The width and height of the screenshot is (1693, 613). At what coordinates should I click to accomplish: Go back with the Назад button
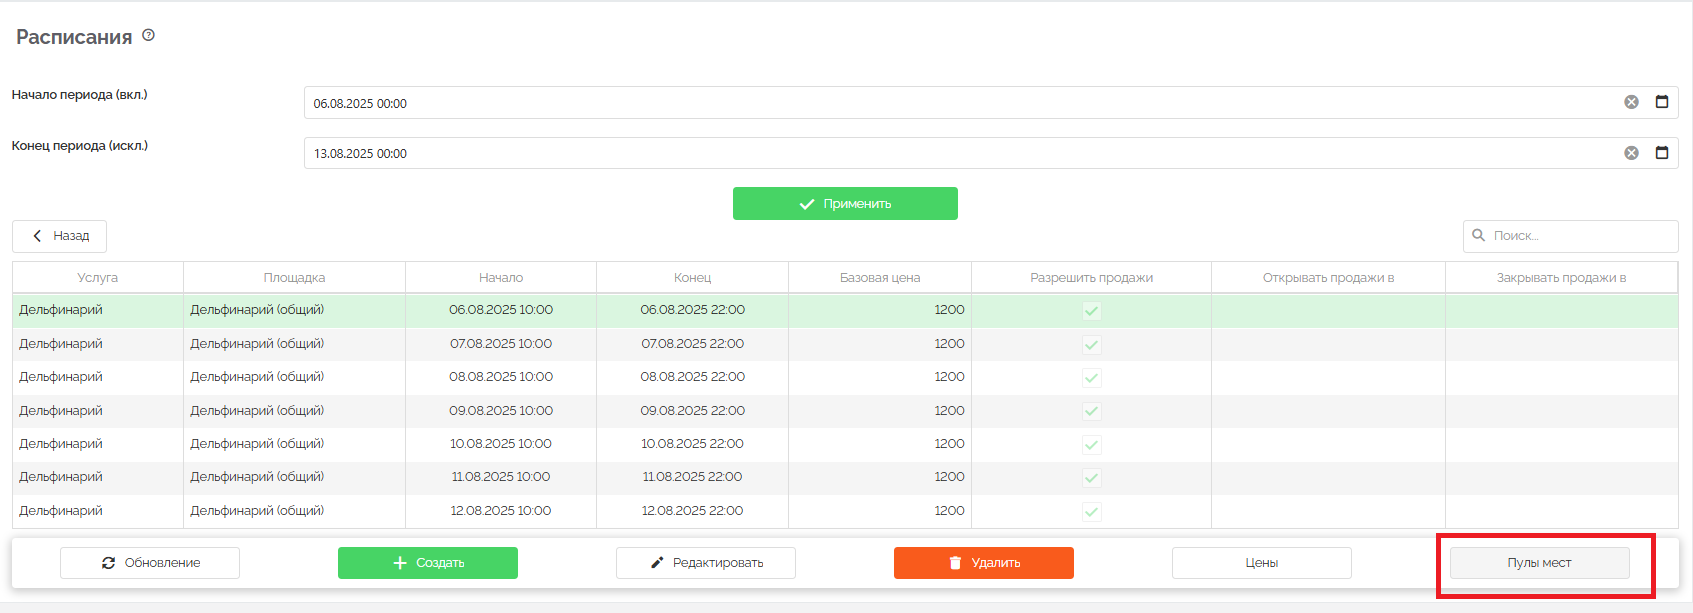(x=59, y=236)
